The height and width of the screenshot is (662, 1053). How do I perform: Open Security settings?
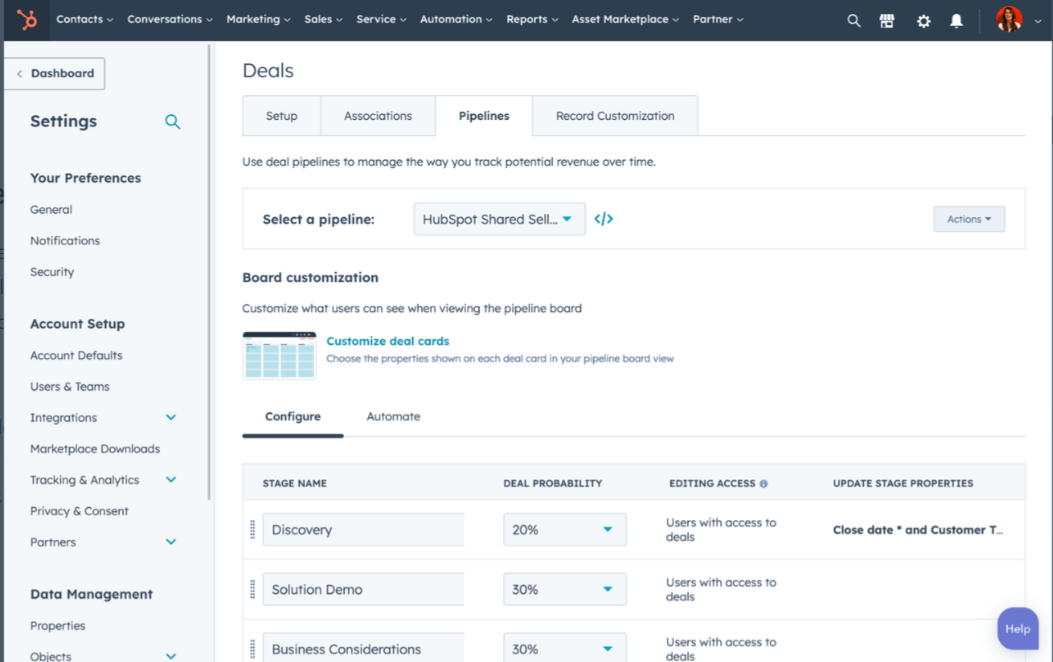point(52,272)
